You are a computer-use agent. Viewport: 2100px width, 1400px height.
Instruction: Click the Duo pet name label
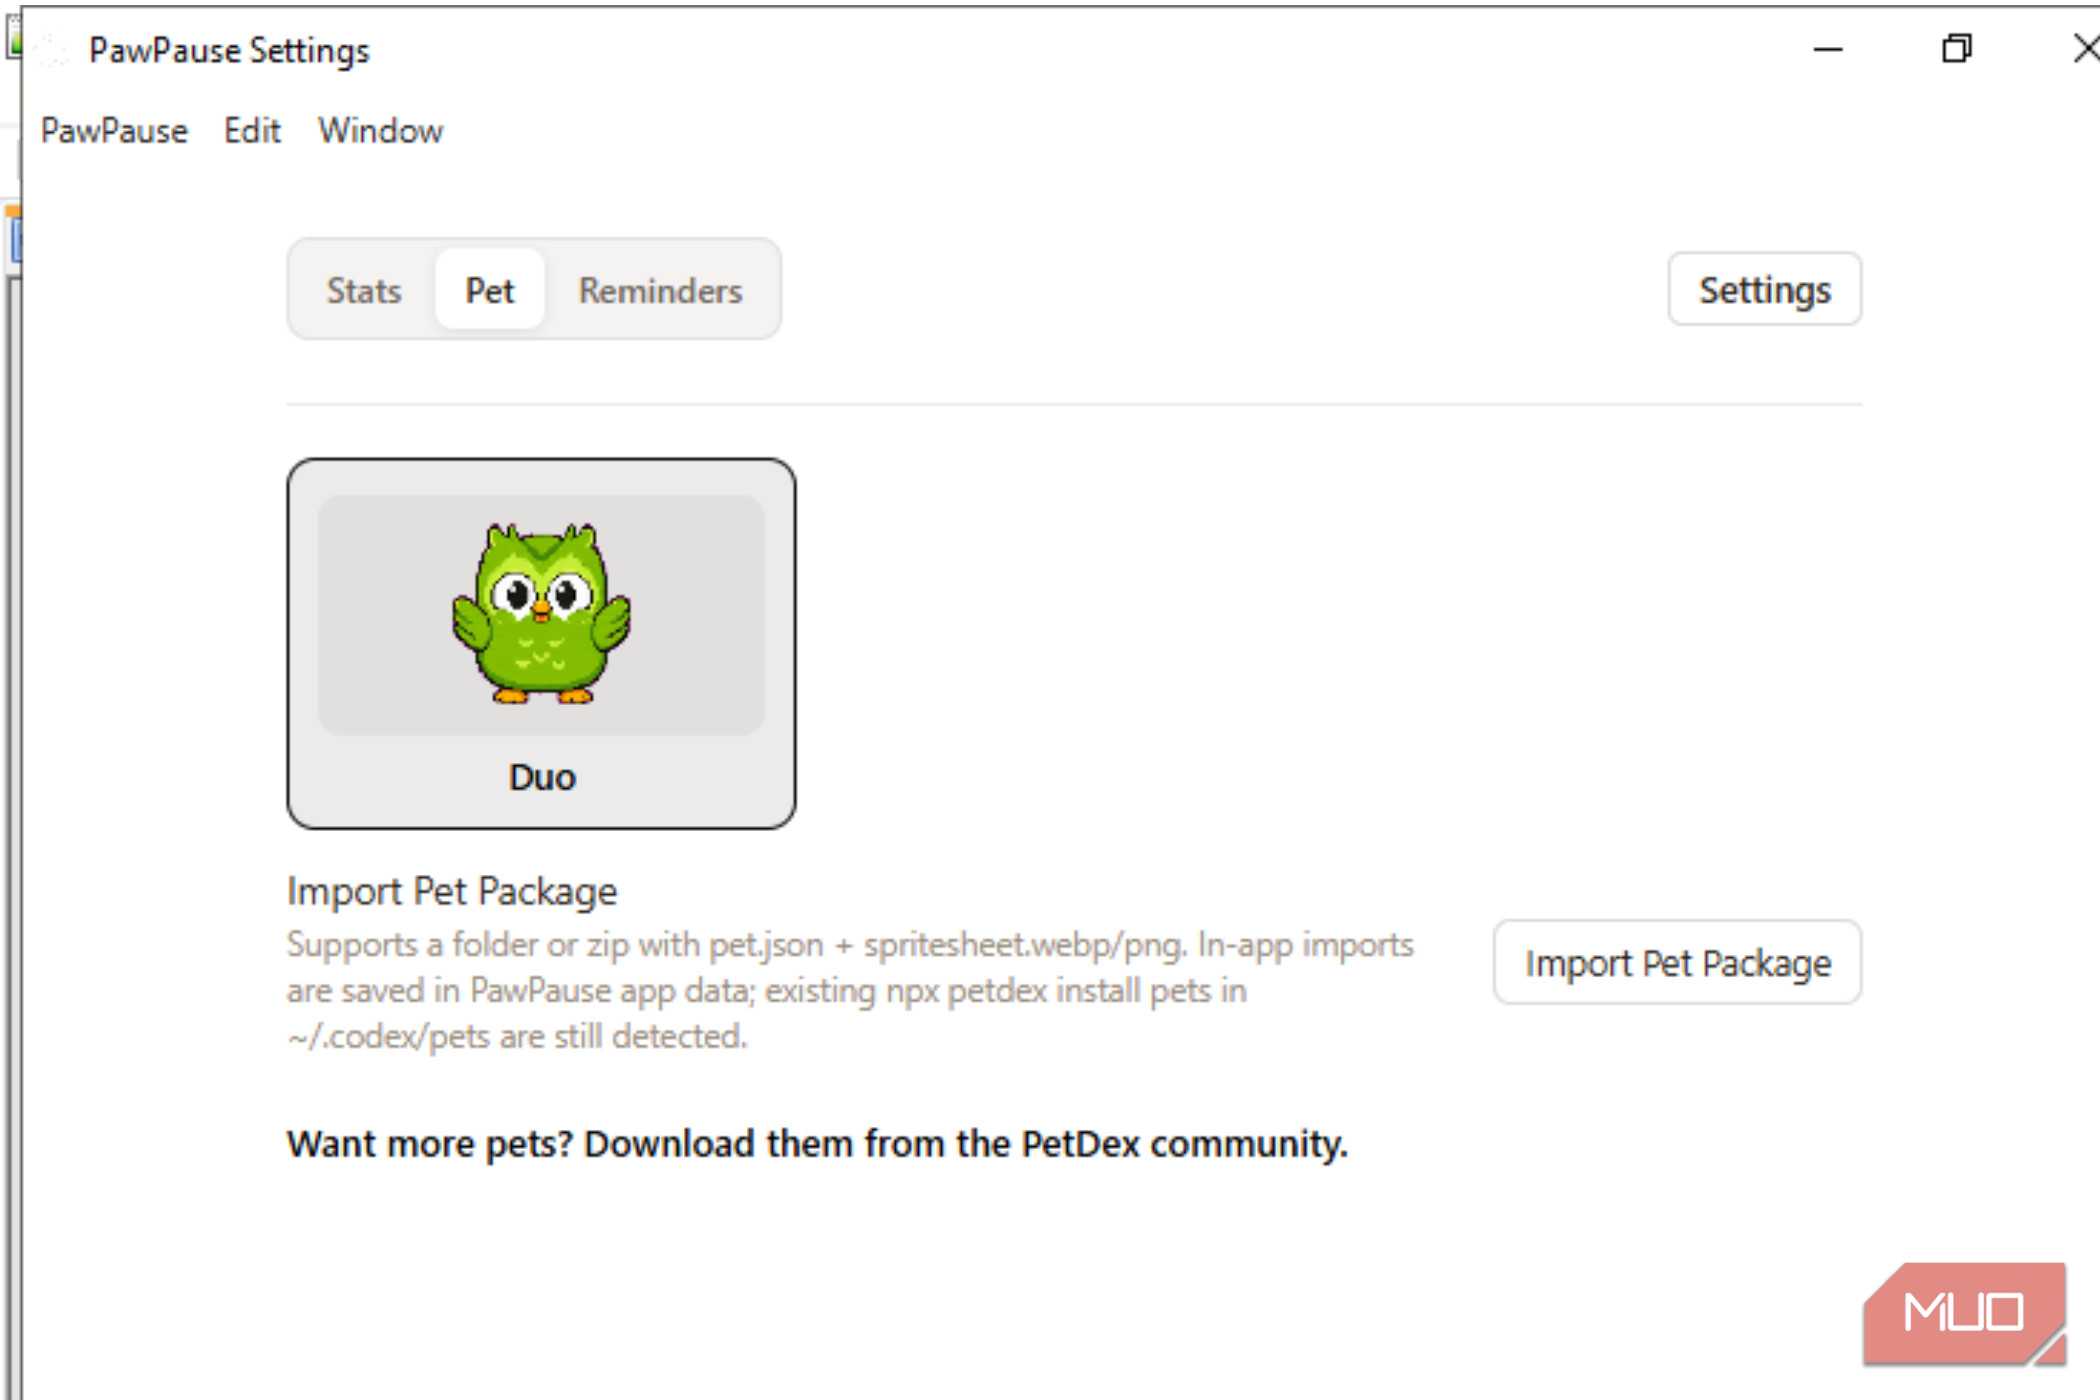click(542, 777)
